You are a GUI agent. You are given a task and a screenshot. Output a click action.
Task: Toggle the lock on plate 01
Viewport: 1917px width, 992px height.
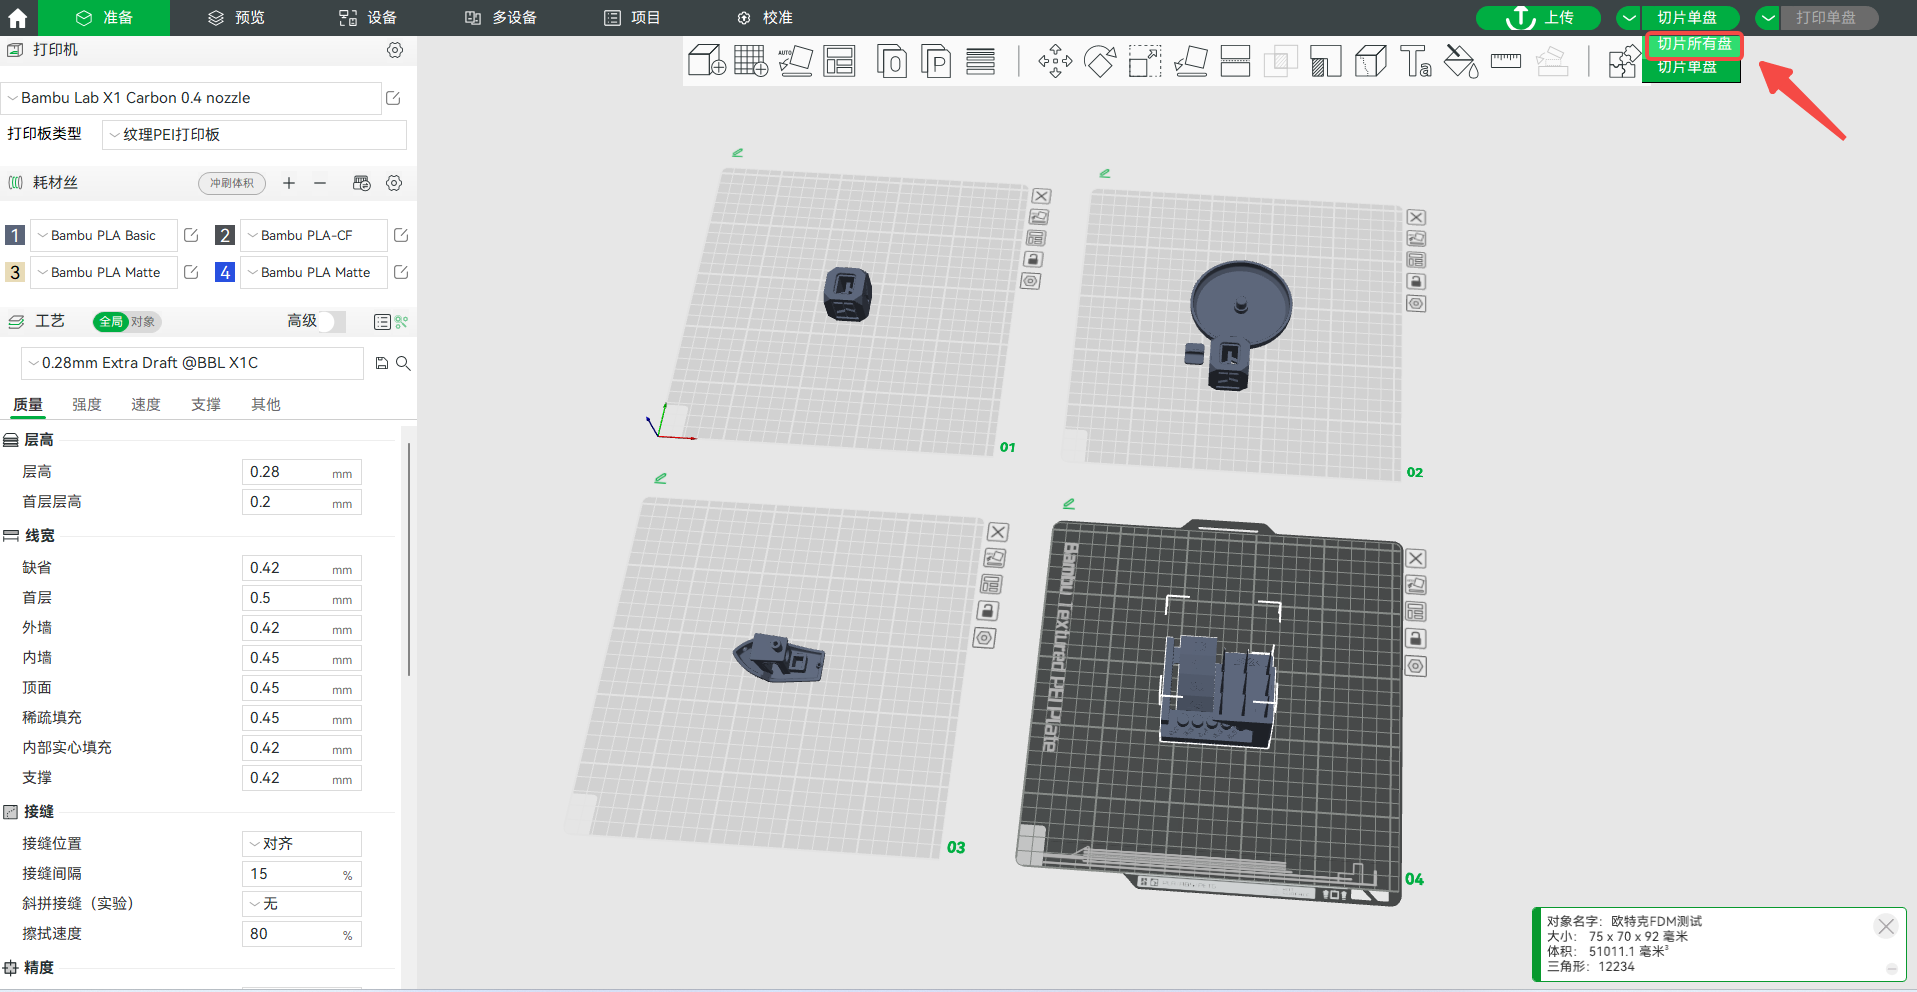(x=1033, y=259)
